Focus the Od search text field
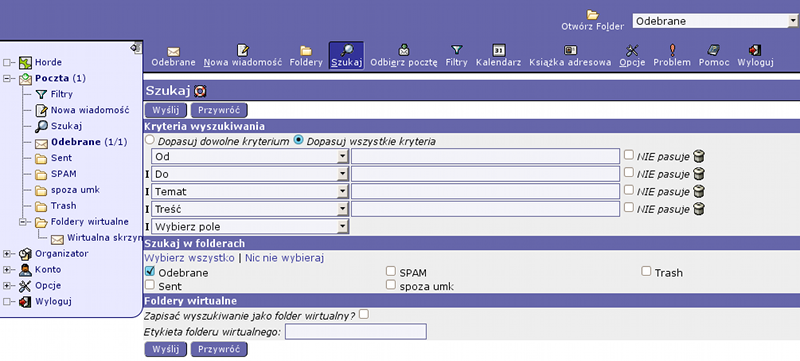This screenshot has height=361, width=800. click(485, 157)
